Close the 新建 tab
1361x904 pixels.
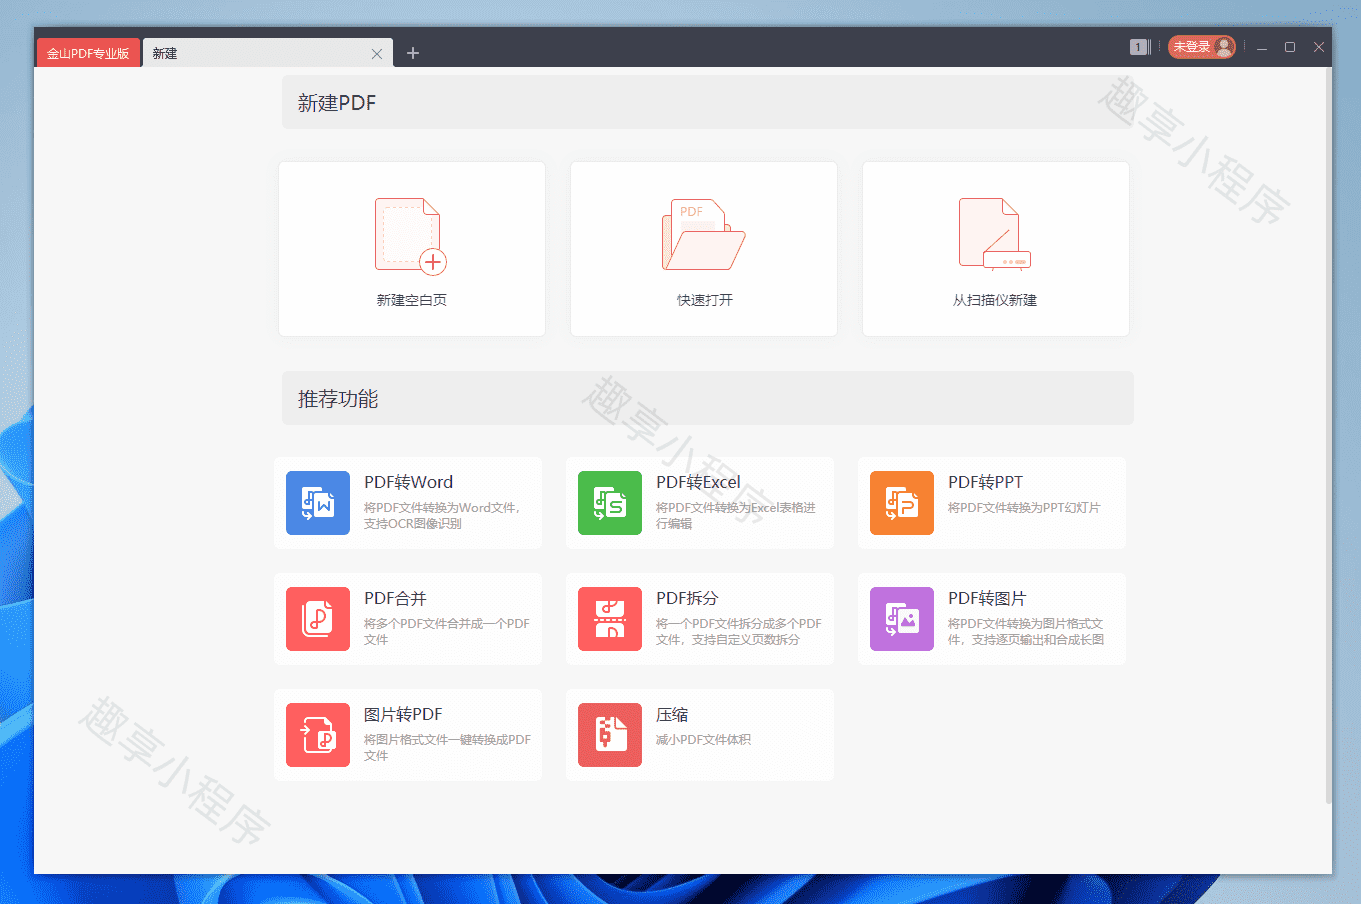click(x=377, y=54)
